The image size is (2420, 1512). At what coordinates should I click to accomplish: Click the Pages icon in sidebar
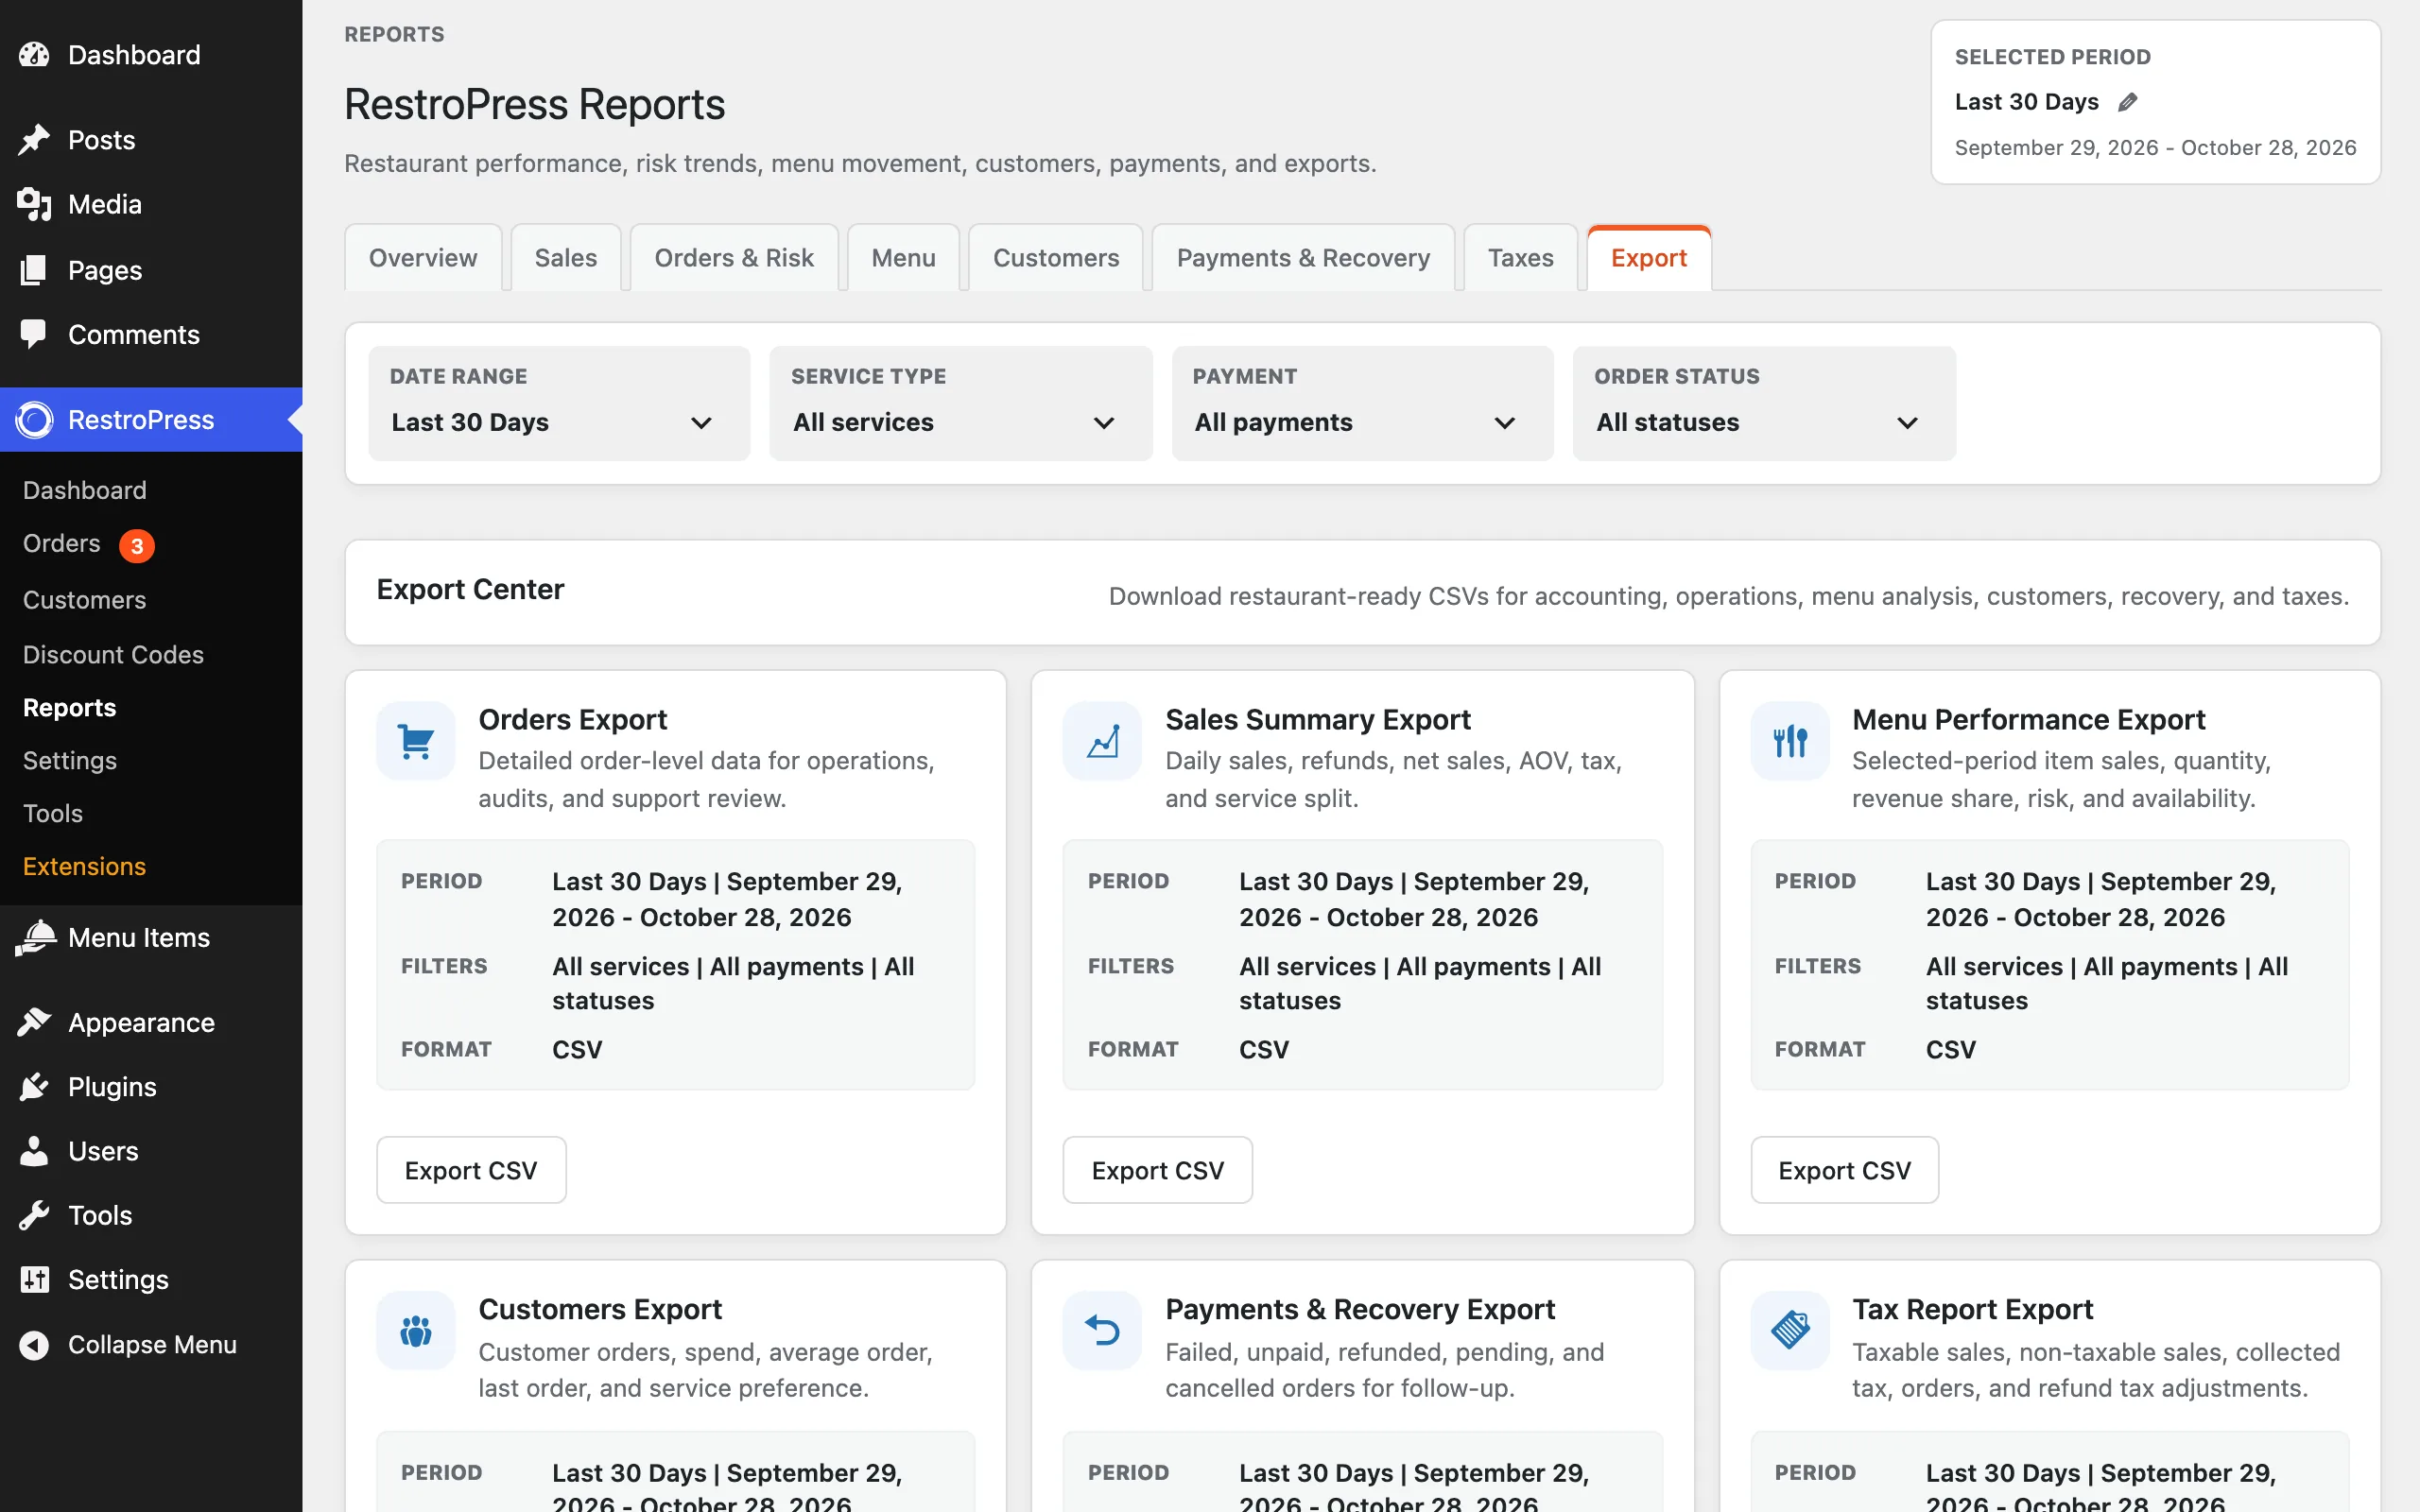34,270
